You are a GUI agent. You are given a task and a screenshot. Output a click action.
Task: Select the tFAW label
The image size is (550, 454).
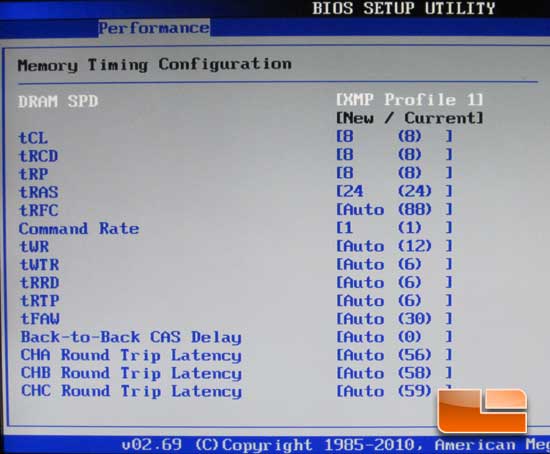(40, 319)
